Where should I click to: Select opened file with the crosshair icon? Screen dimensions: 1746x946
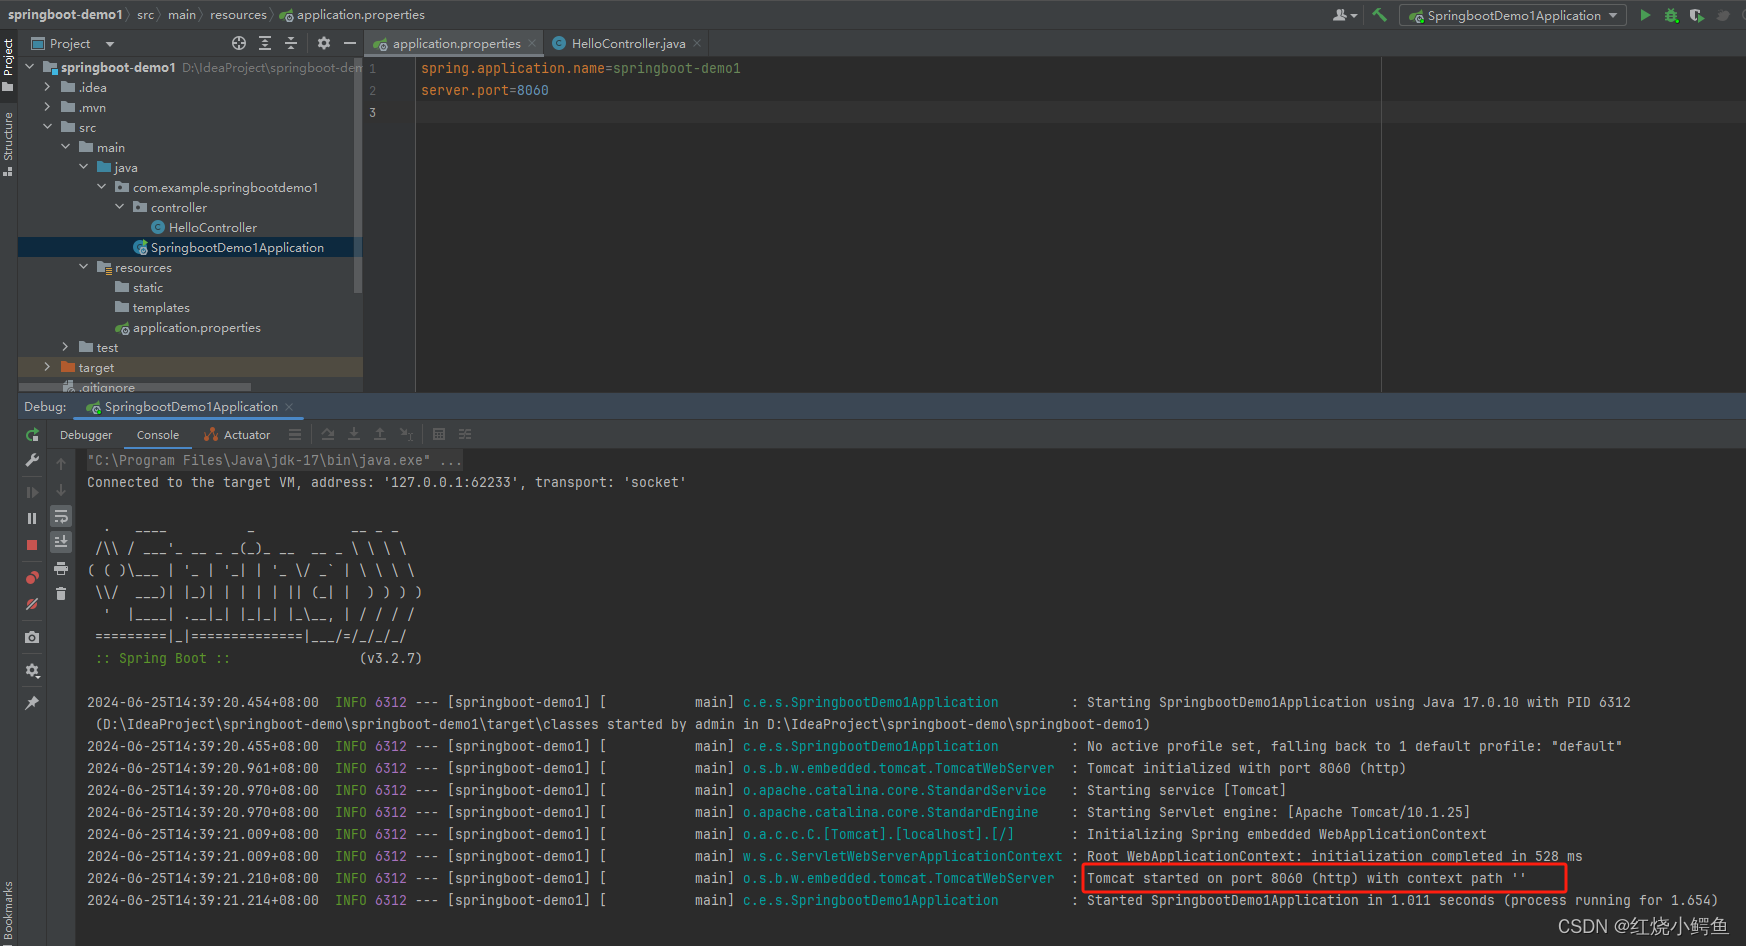pos(238,43)
